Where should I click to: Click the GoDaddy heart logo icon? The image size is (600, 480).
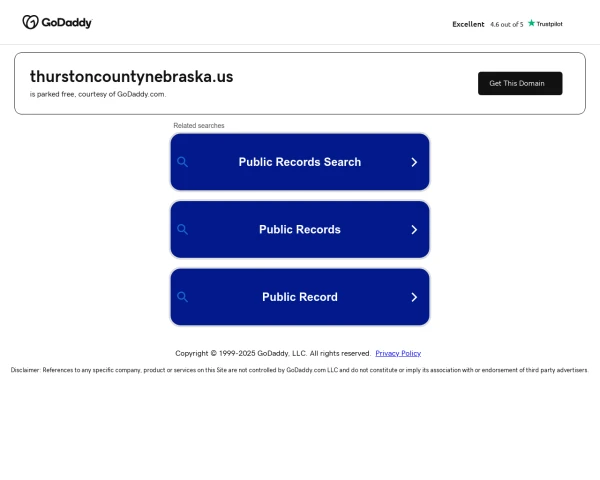click(31, 22)
